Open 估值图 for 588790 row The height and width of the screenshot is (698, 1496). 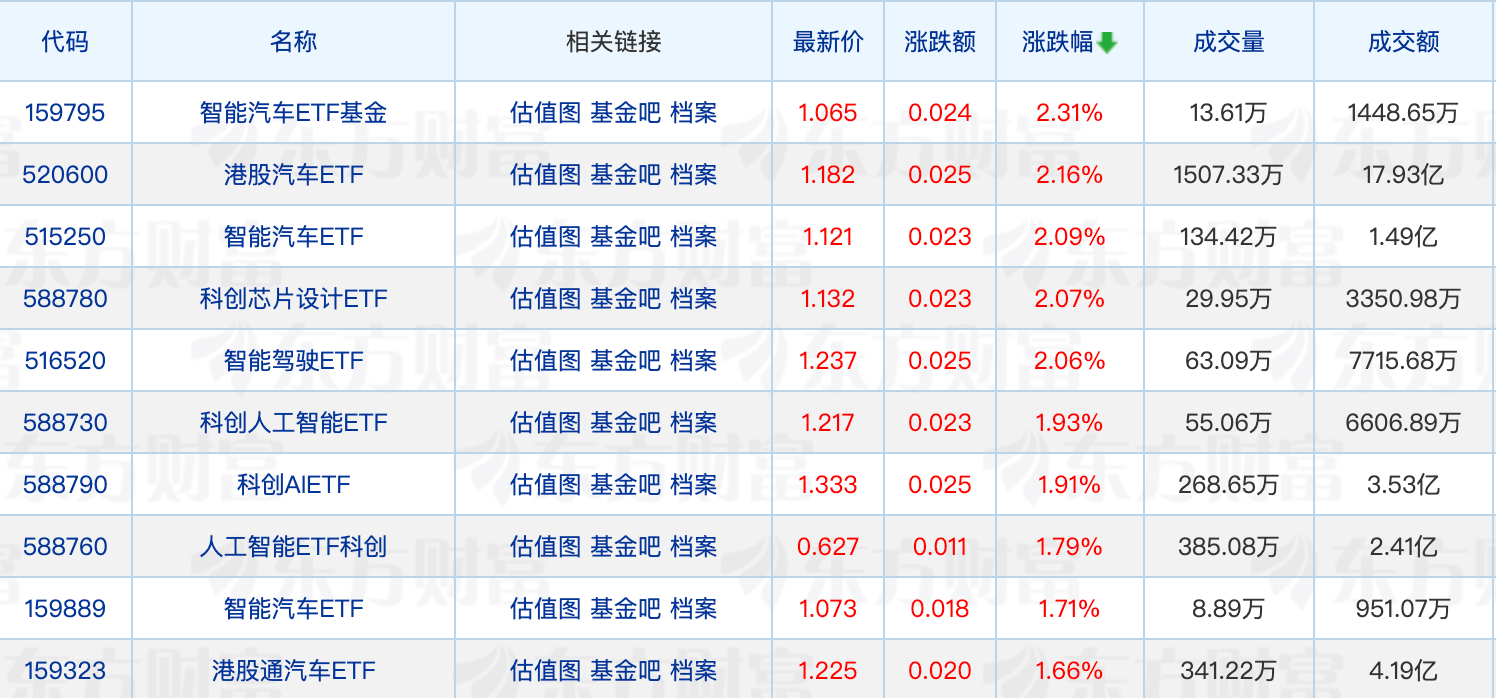[545, 485]
